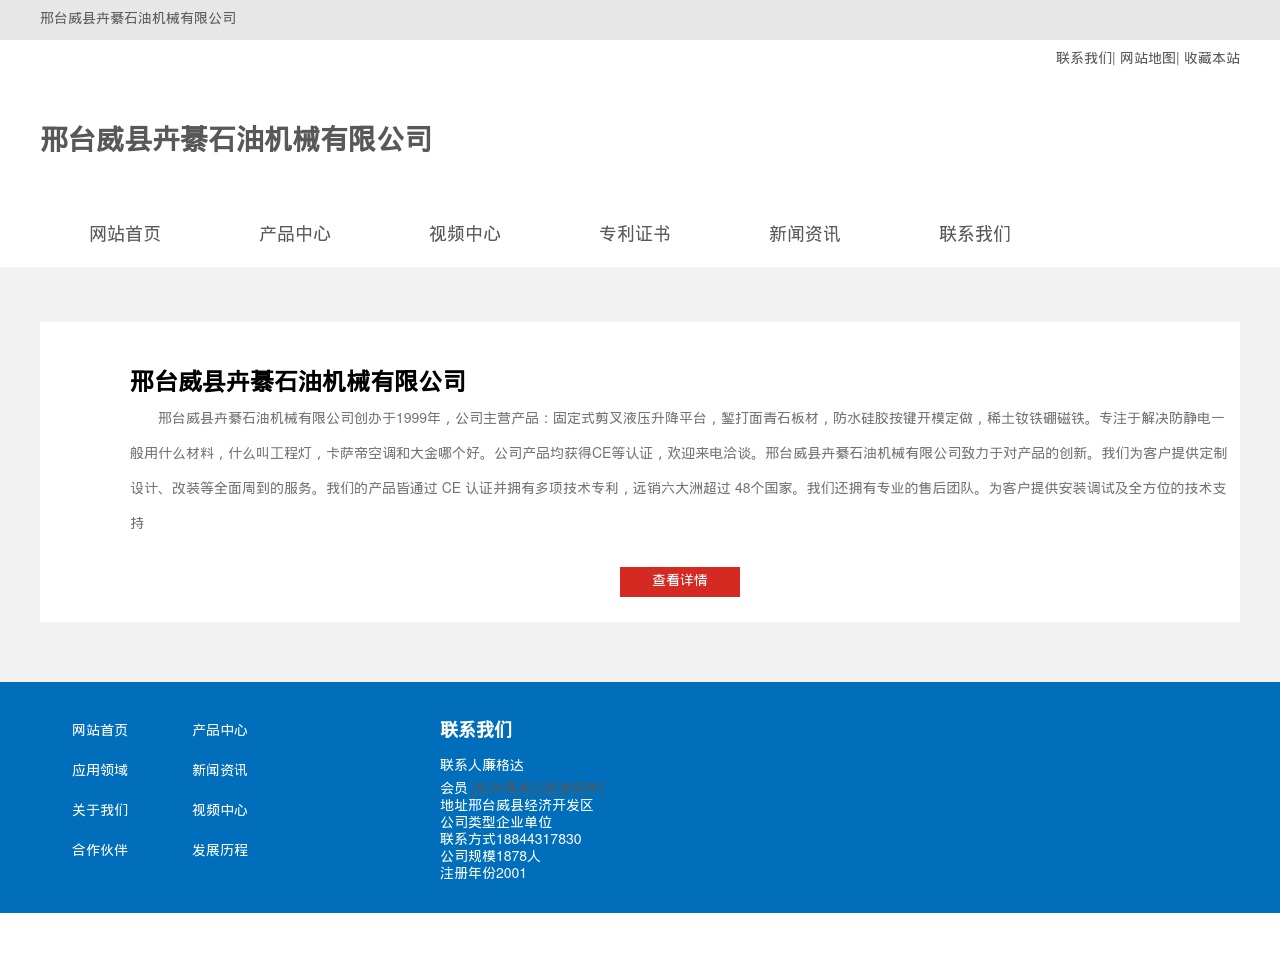Open 专利证书 navigation item
The width and height of the screenshot is (1280, 960).
point(635,234)
